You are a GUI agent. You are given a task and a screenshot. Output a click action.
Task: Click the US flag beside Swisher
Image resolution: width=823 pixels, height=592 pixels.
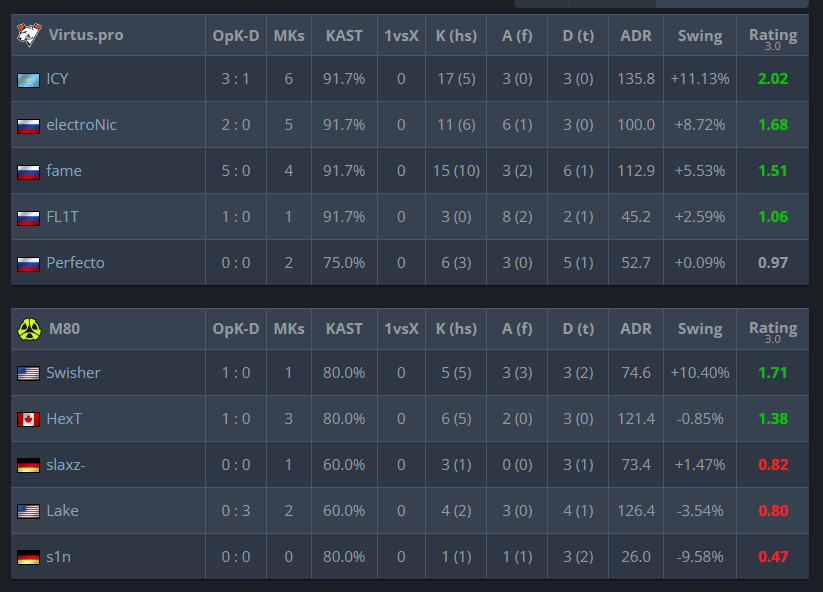[x=28, y=373]
